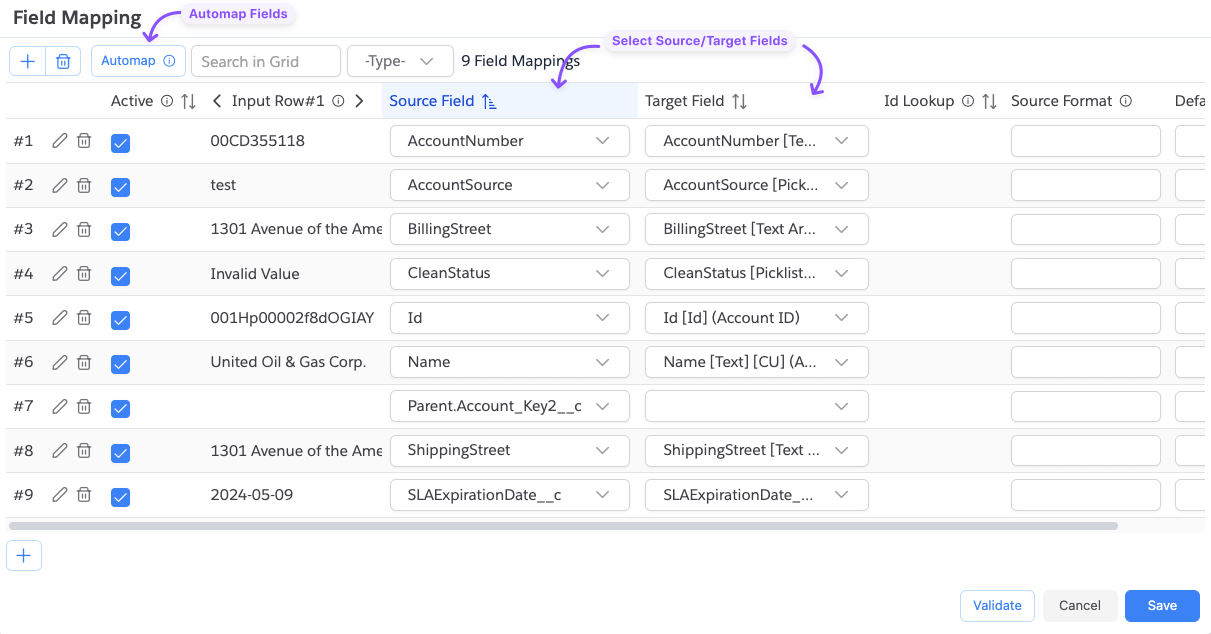Delete row #9 with trash icon
The width and height of the screenshot is (1211, 634).
(84, 495)
